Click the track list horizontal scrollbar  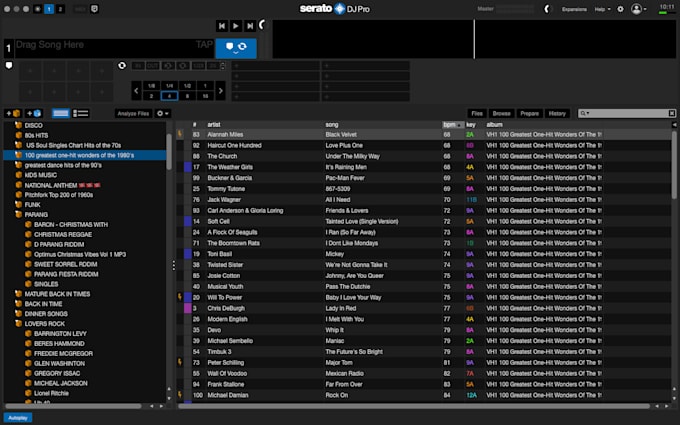414,406
